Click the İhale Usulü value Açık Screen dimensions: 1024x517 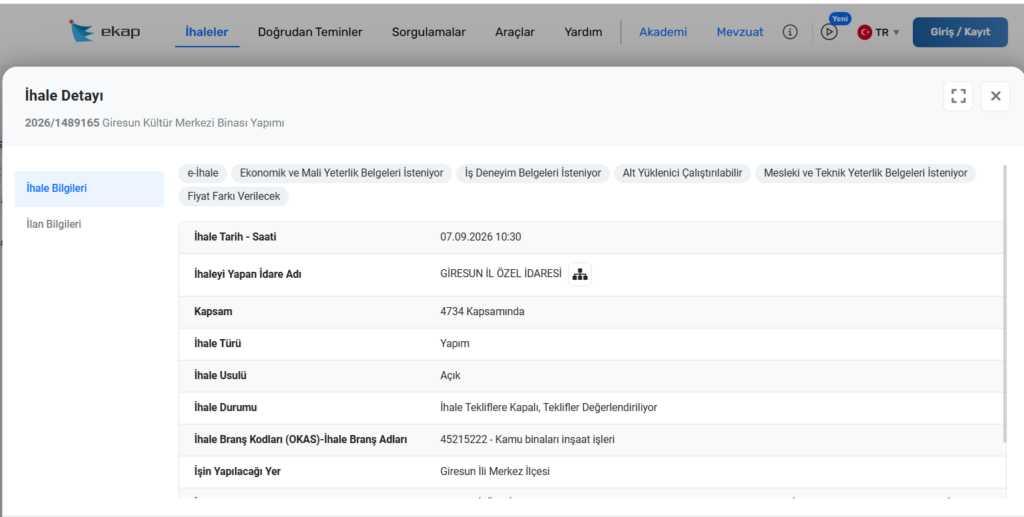[450, 375]
